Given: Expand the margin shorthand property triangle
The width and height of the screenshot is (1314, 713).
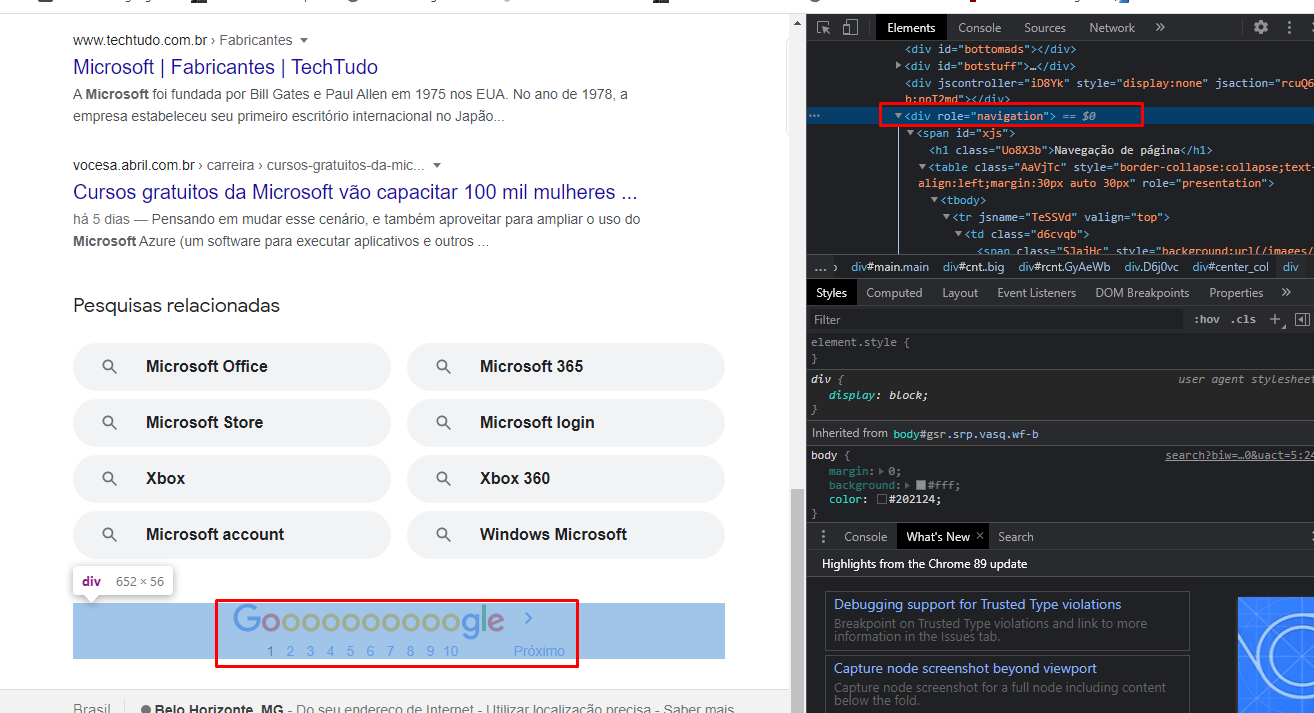Looking at the screenshot, I should click(x=879, y=471).
